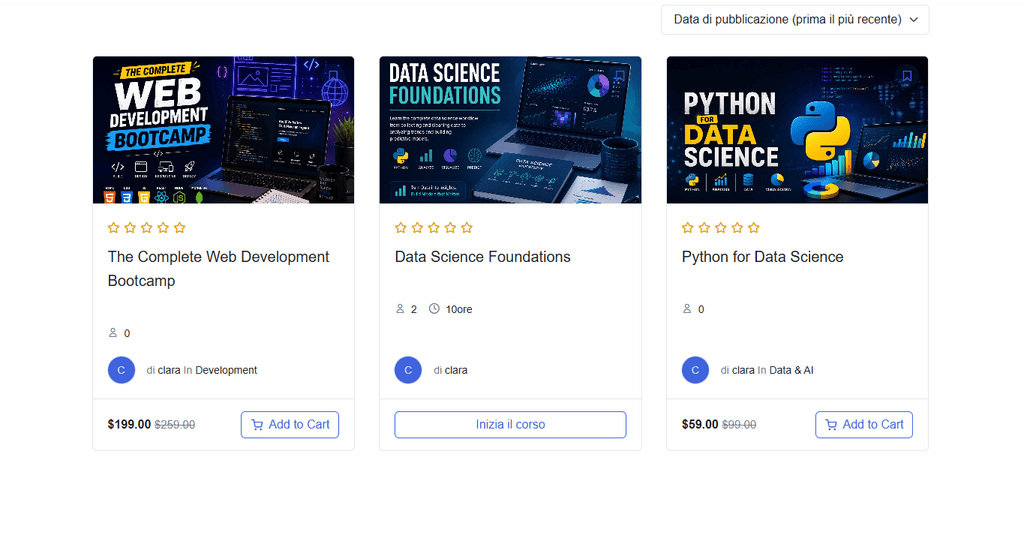Image resolution: width=1024 pixels, height=551 pixels.
Task: Click author clara on Python course card
Action: pos(743,370)
